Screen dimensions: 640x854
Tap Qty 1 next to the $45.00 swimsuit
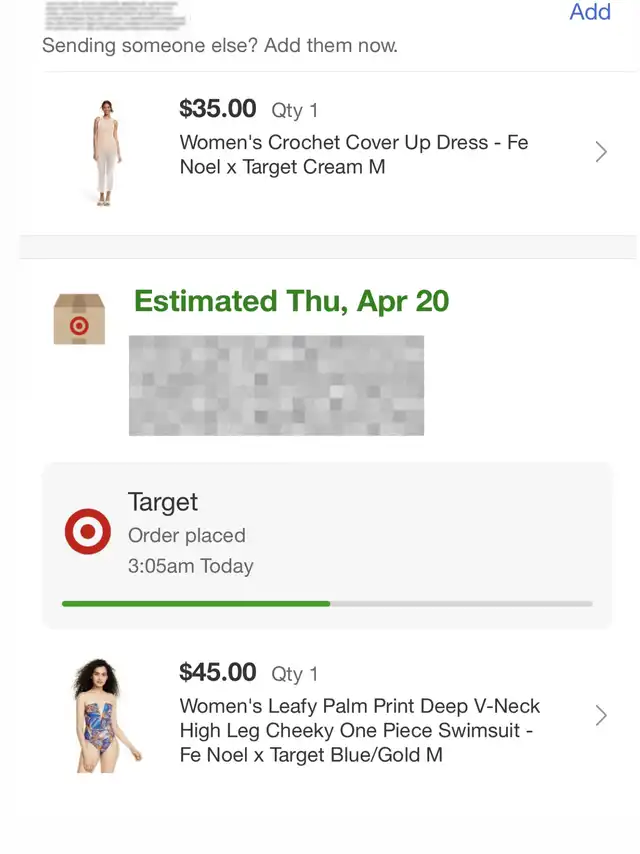tap(295, 674)
